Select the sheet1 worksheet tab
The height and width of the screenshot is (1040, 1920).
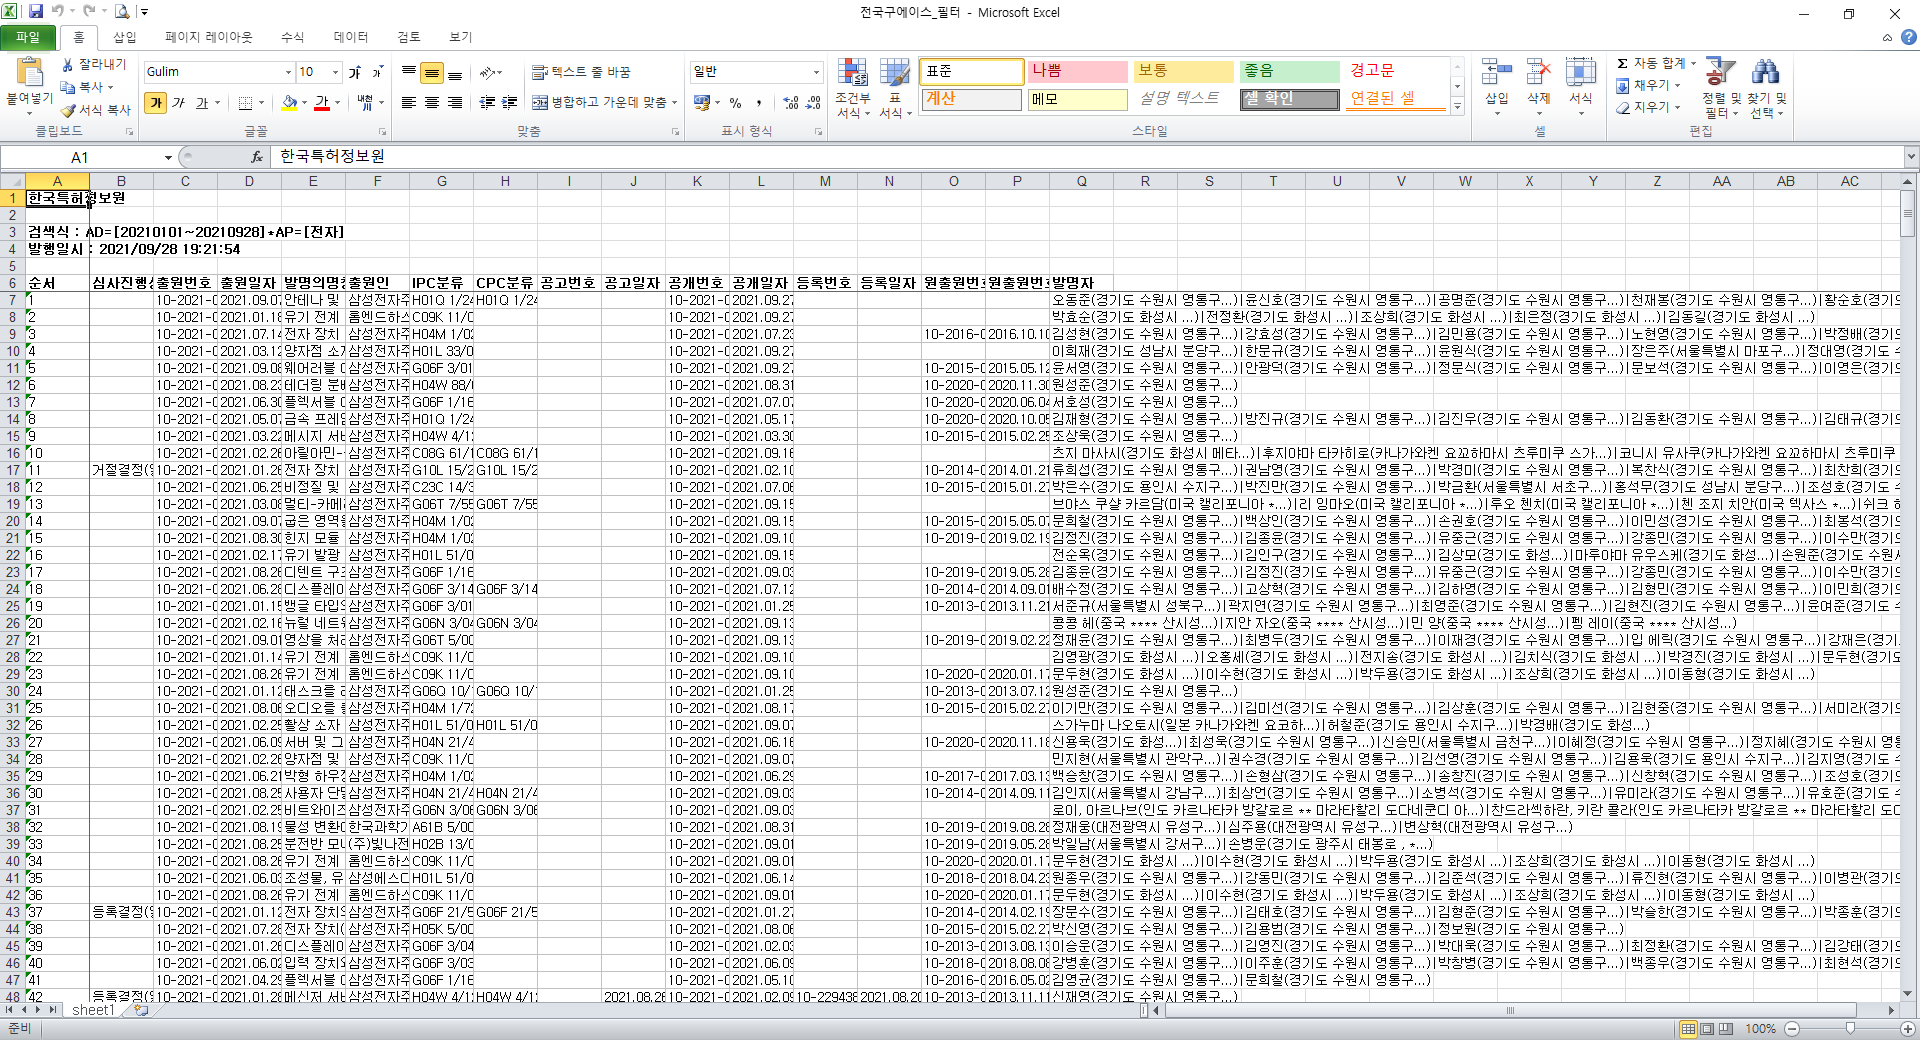(93, 1011)
